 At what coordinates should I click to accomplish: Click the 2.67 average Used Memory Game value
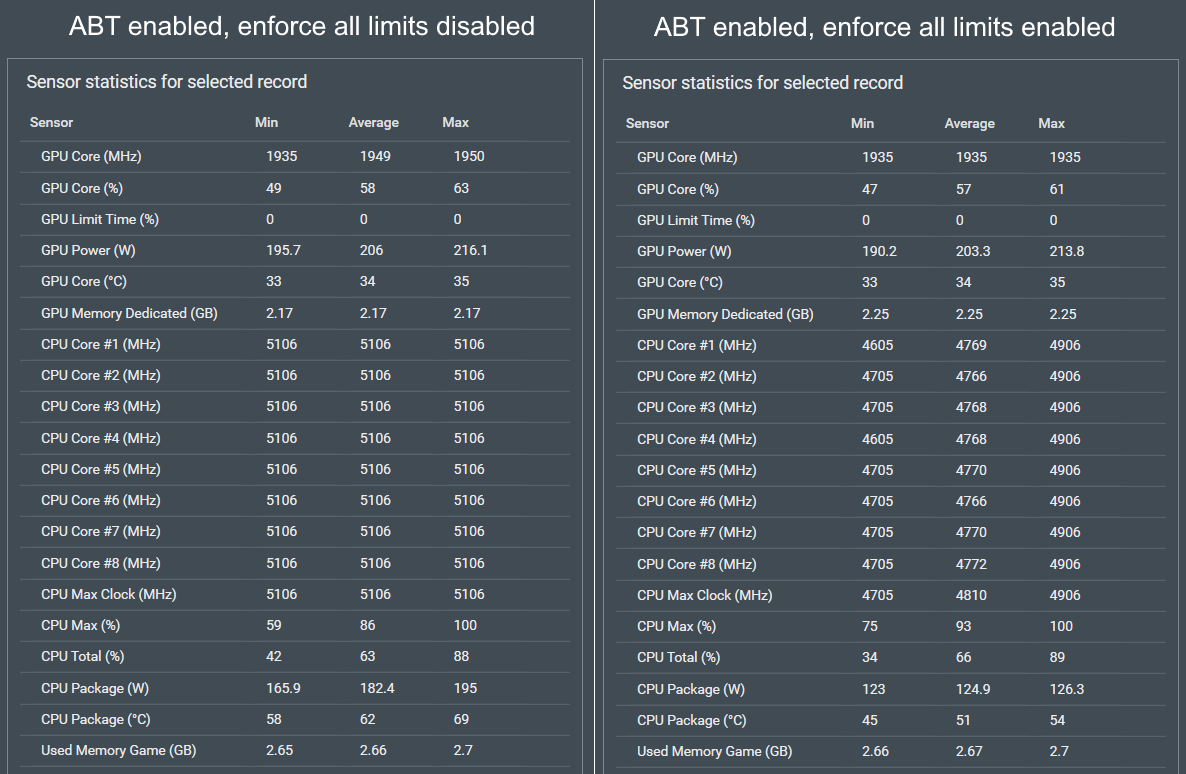(969, 751)
